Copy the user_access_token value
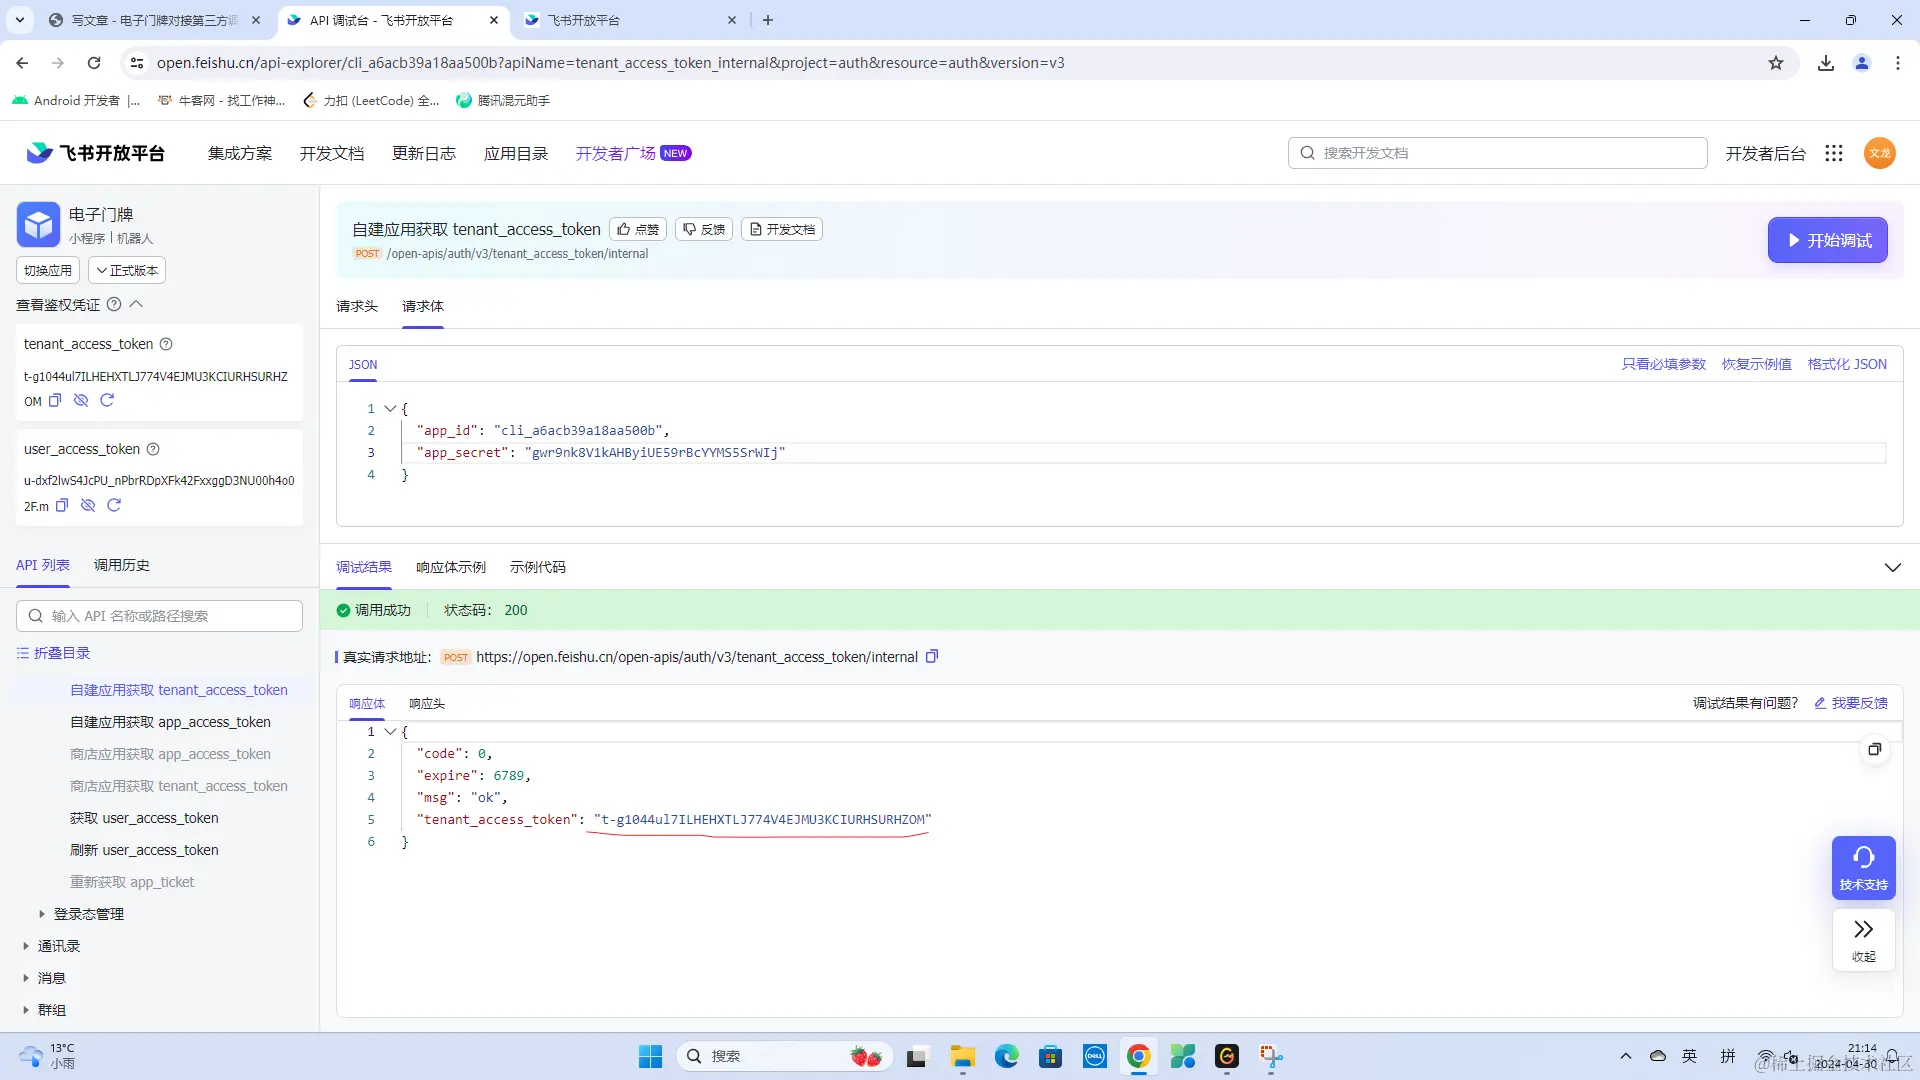The image size is (1920, 1080). point(62,505)
